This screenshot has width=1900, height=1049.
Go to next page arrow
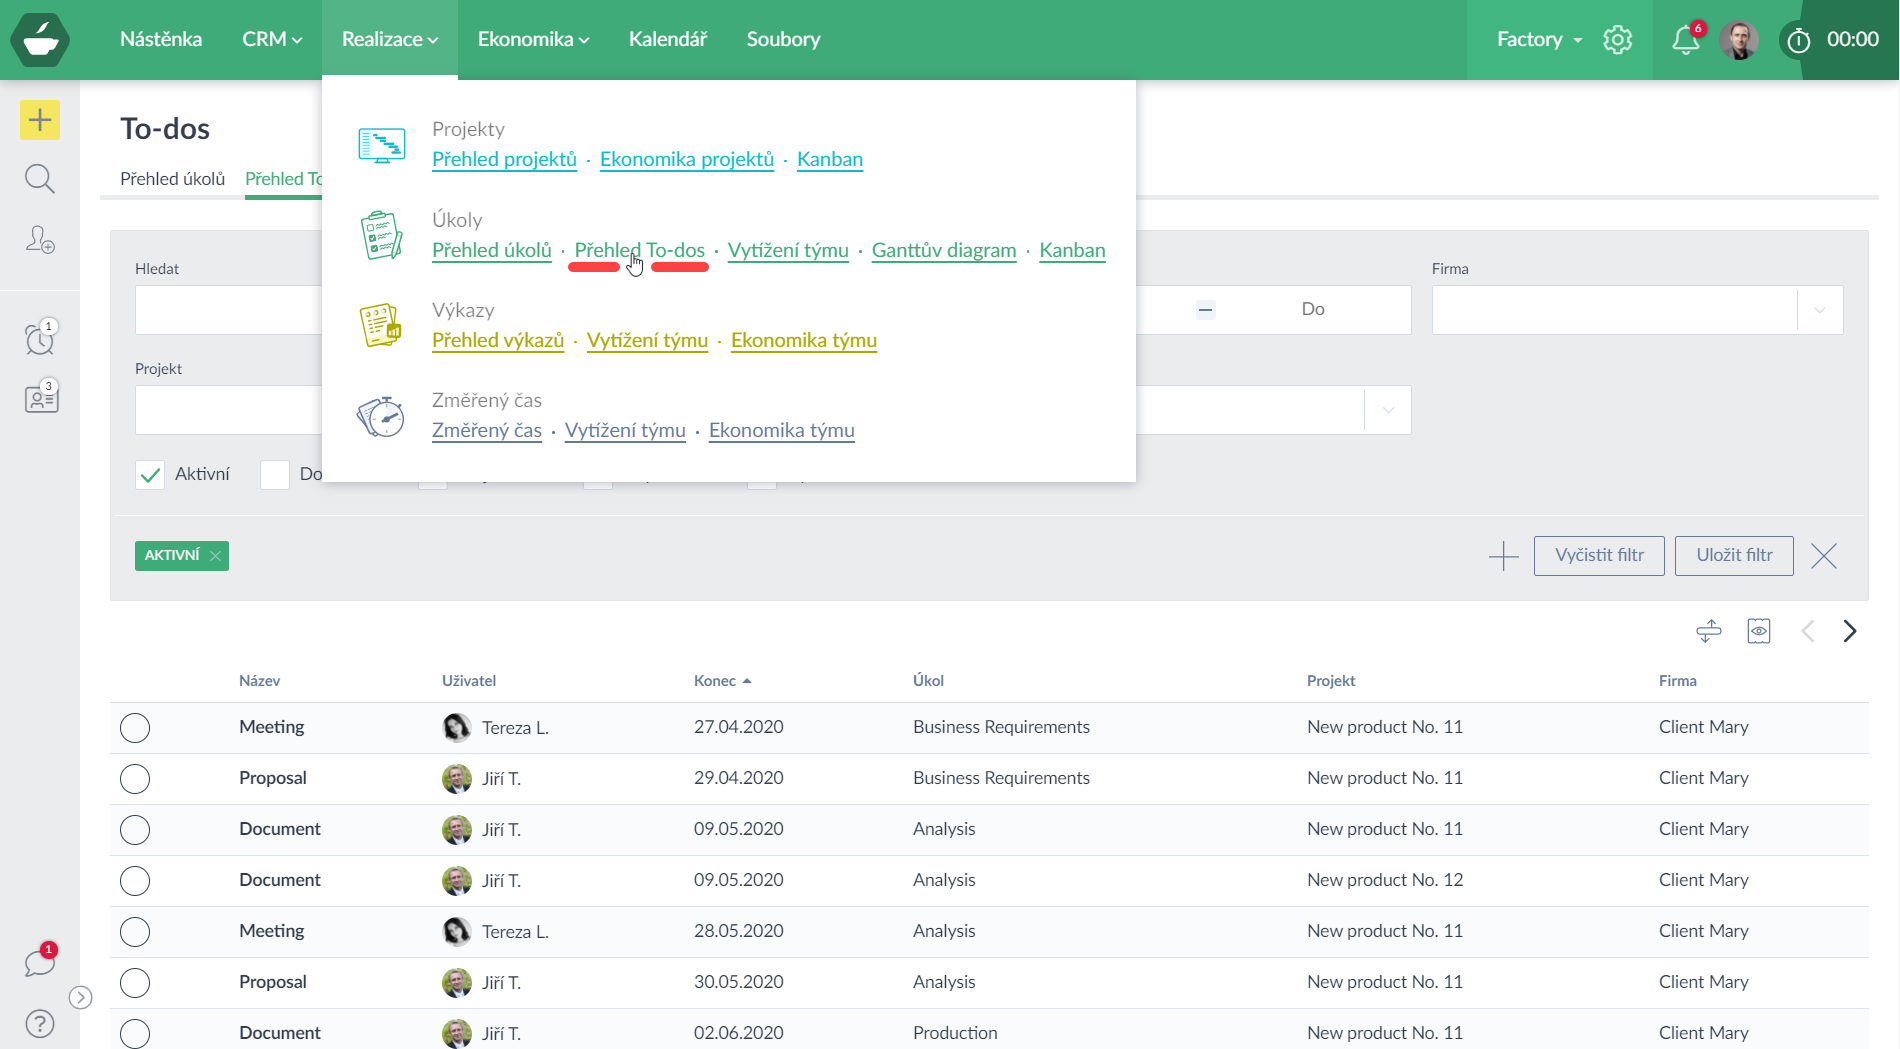[1849, 631]
